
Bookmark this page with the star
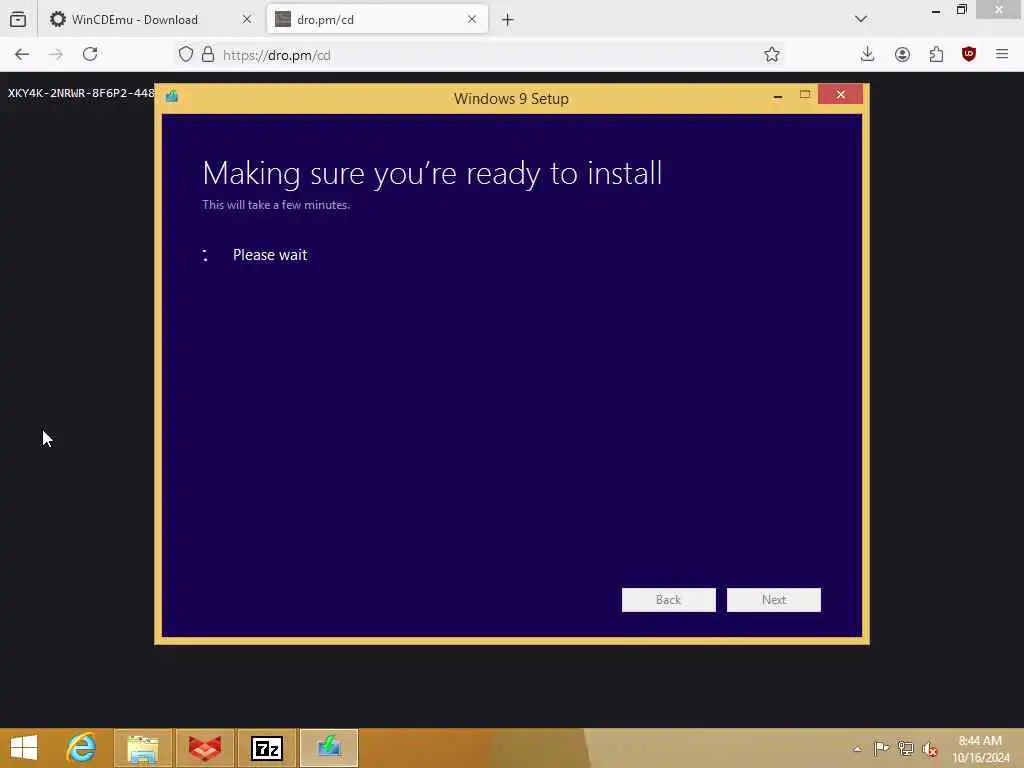click(772, 55)
